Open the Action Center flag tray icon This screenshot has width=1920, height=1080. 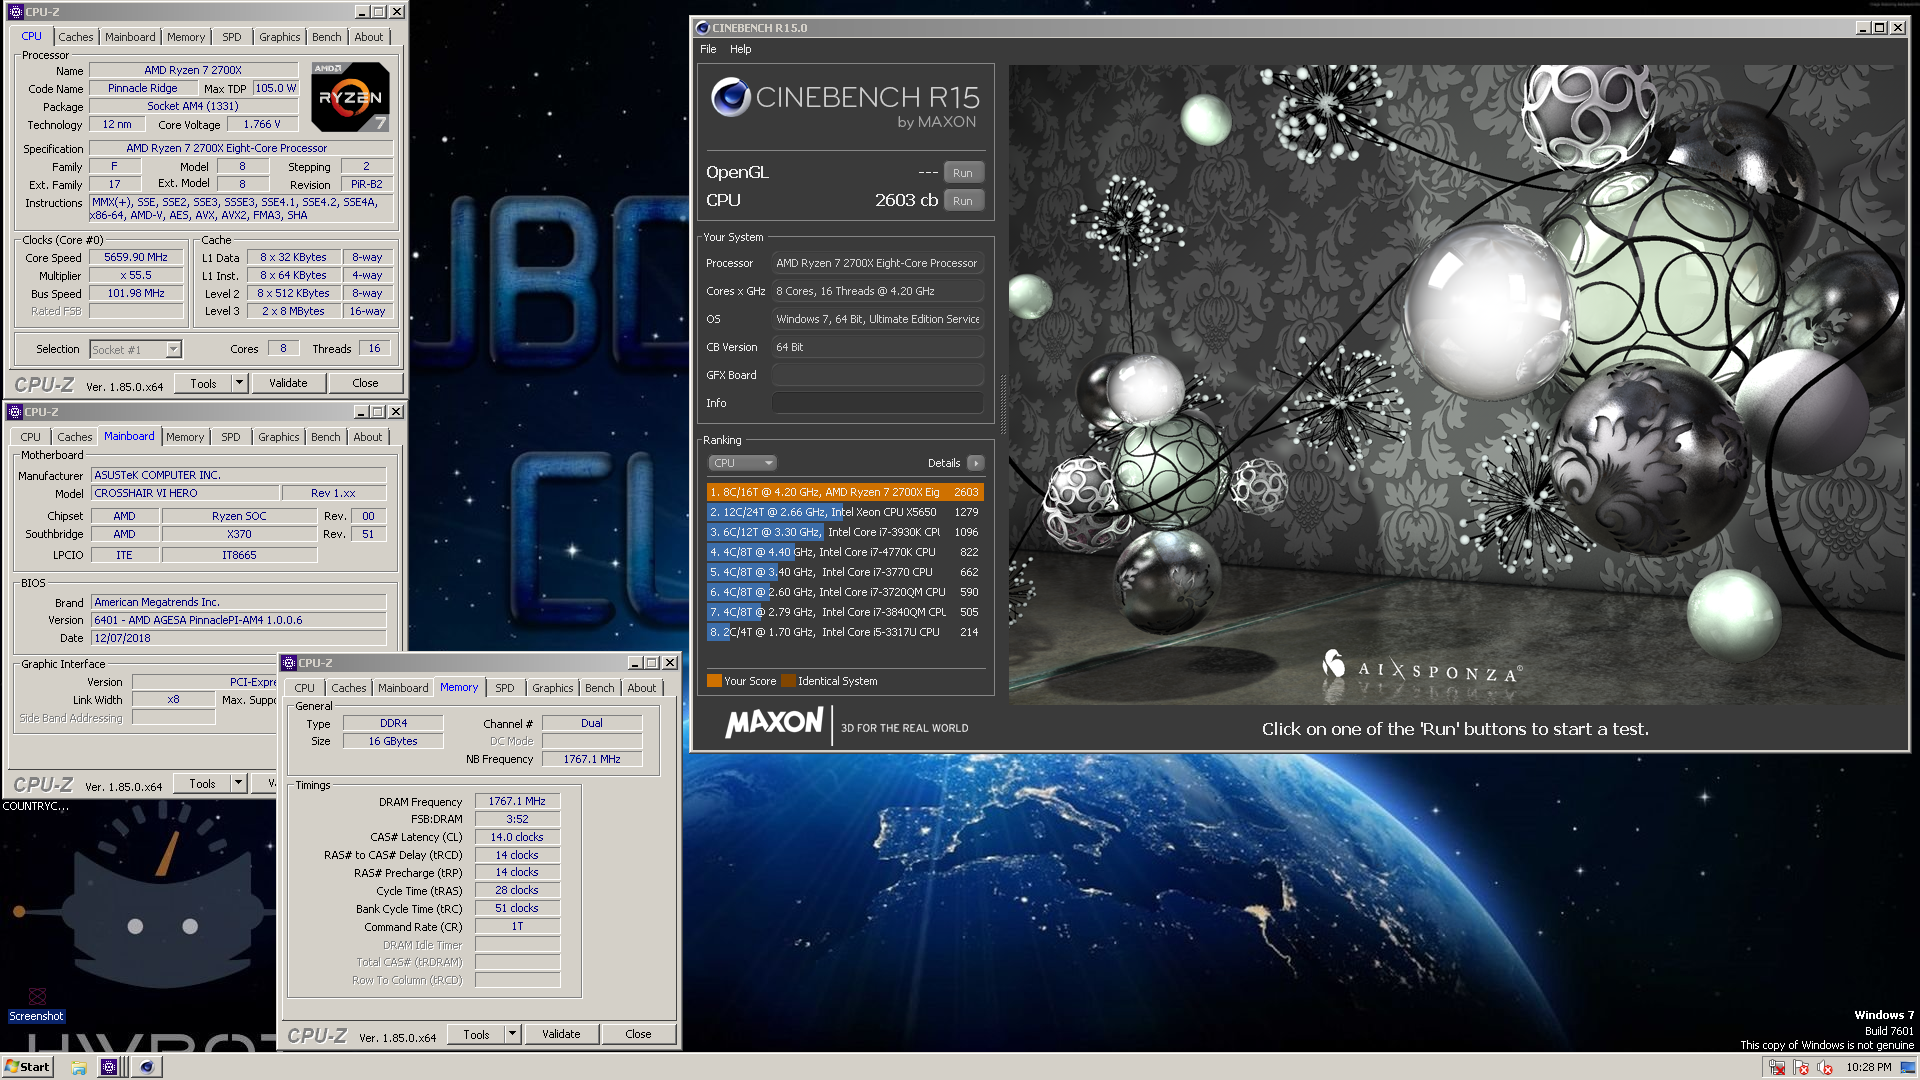1801,1067
